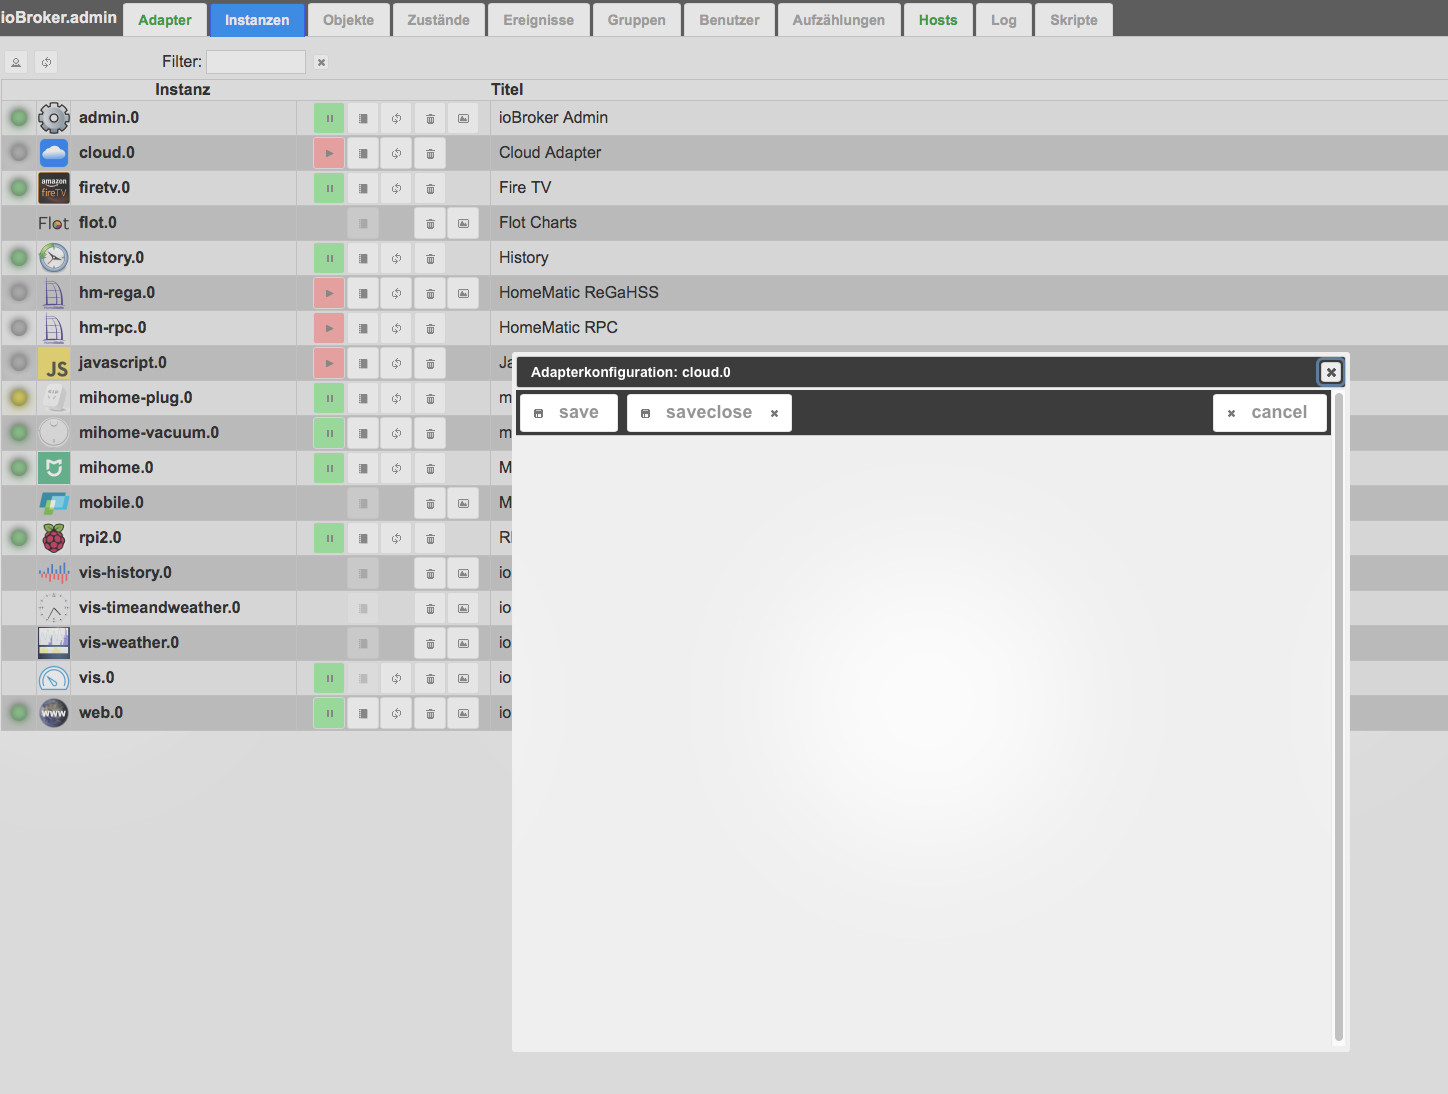1448x1094 pixels.
Task: Reload the javascript.0 instance
Action: pyautogui.click(x=396, y=363)
